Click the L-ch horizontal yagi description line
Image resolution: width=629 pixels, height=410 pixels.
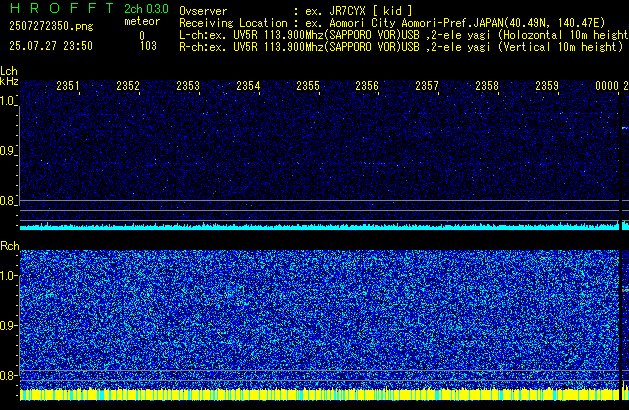pos(404,35)
